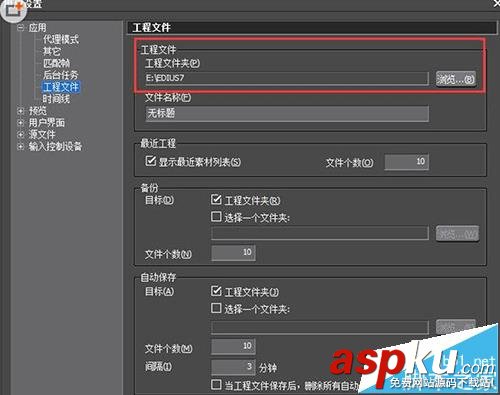The image size is (500, 395).
Task: Open the 后台任务 settings page
Action: tap(61, 75)
